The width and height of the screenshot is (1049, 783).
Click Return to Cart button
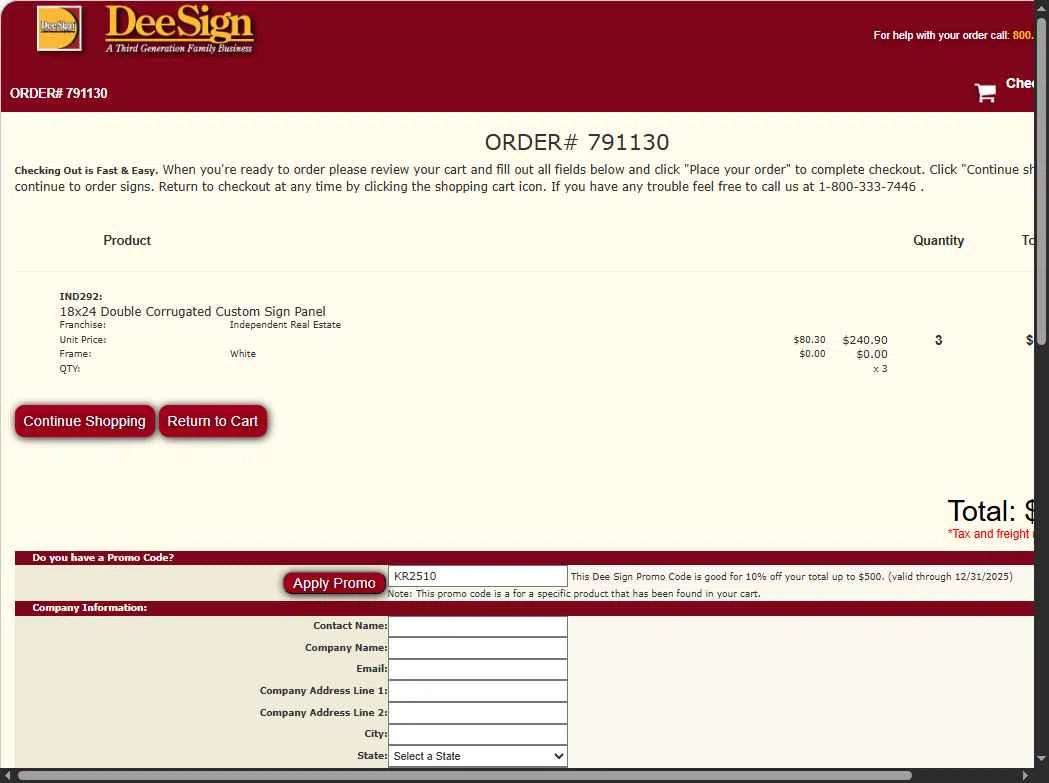(213, 421)
